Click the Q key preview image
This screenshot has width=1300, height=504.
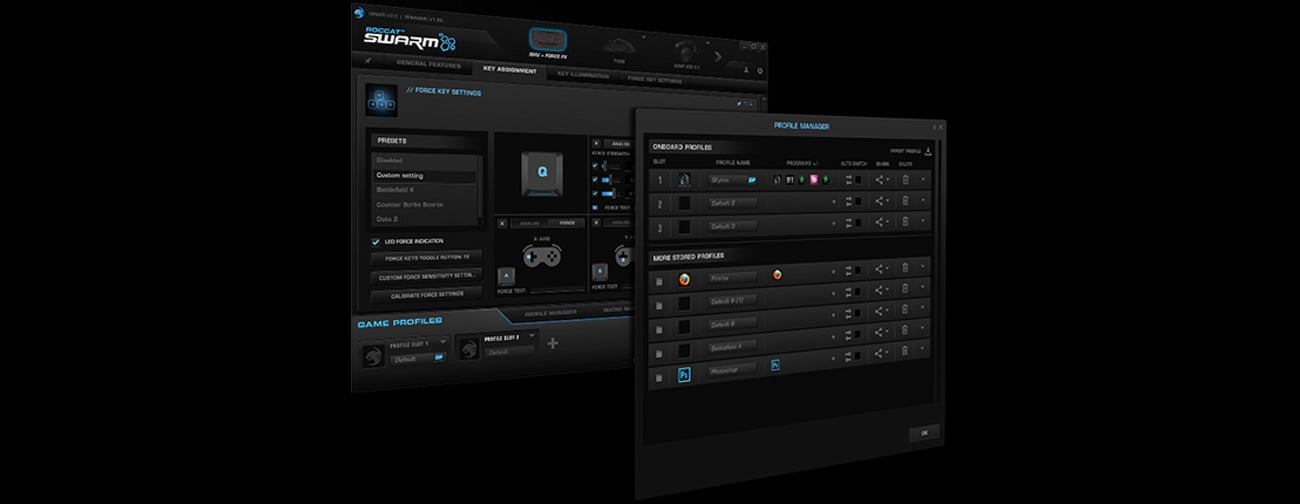tap(541, 173)
